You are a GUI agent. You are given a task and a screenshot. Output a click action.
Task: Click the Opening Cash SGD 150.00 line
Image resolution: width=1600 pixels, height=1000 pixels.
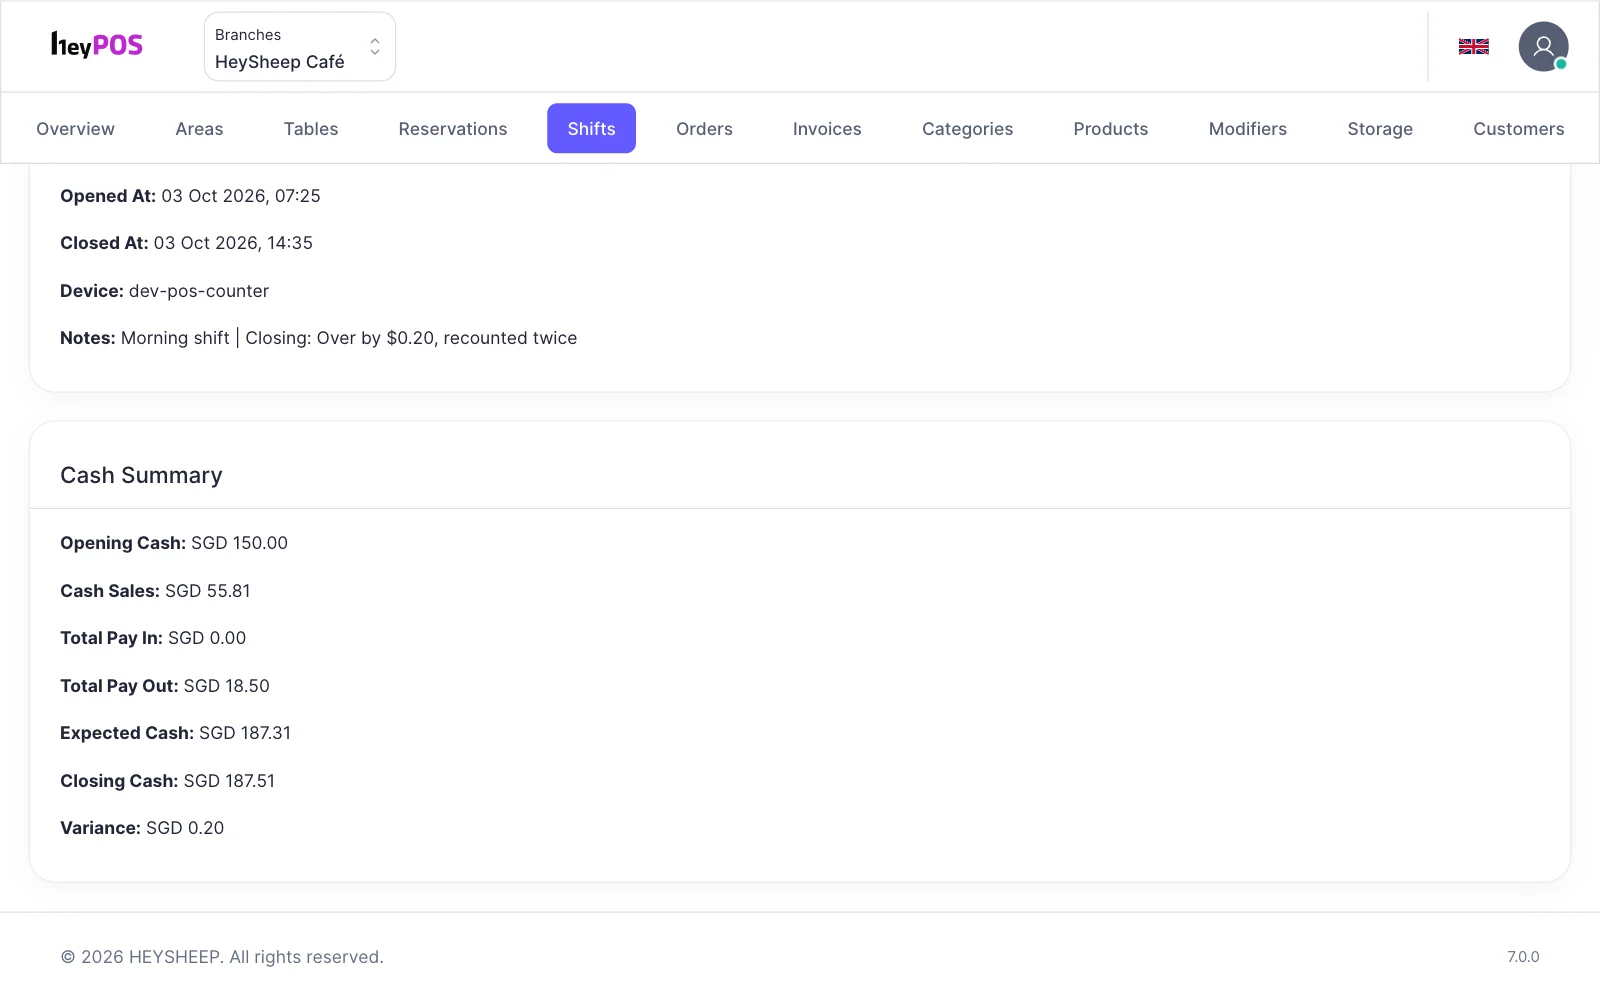[x=174, y=543]
